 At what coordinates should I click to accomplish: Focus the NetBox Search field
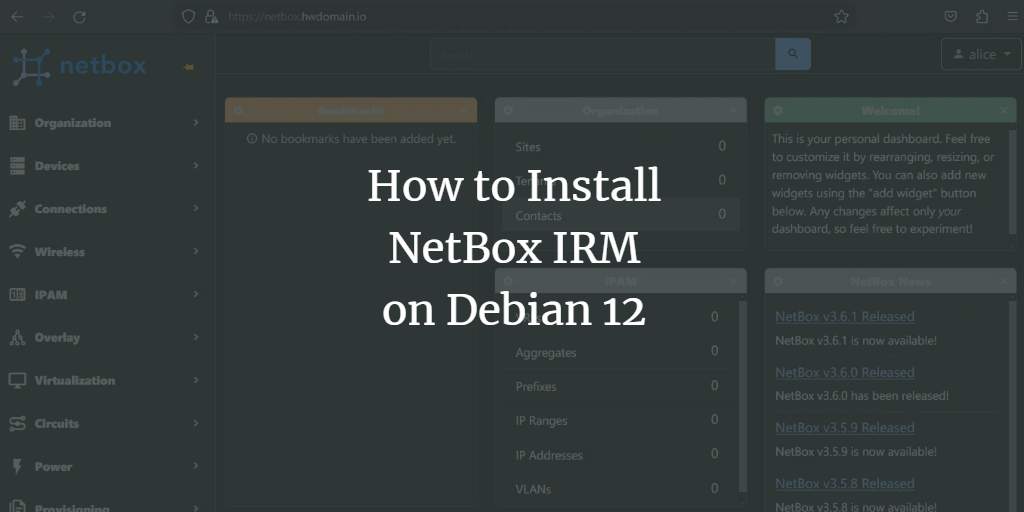coord(602,54)
